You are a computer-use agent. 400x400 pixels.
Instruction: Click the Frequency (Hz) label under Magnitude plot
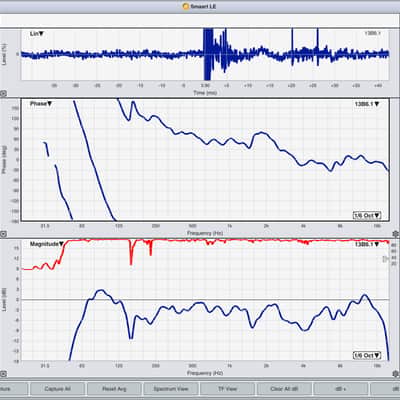point(205,373)
